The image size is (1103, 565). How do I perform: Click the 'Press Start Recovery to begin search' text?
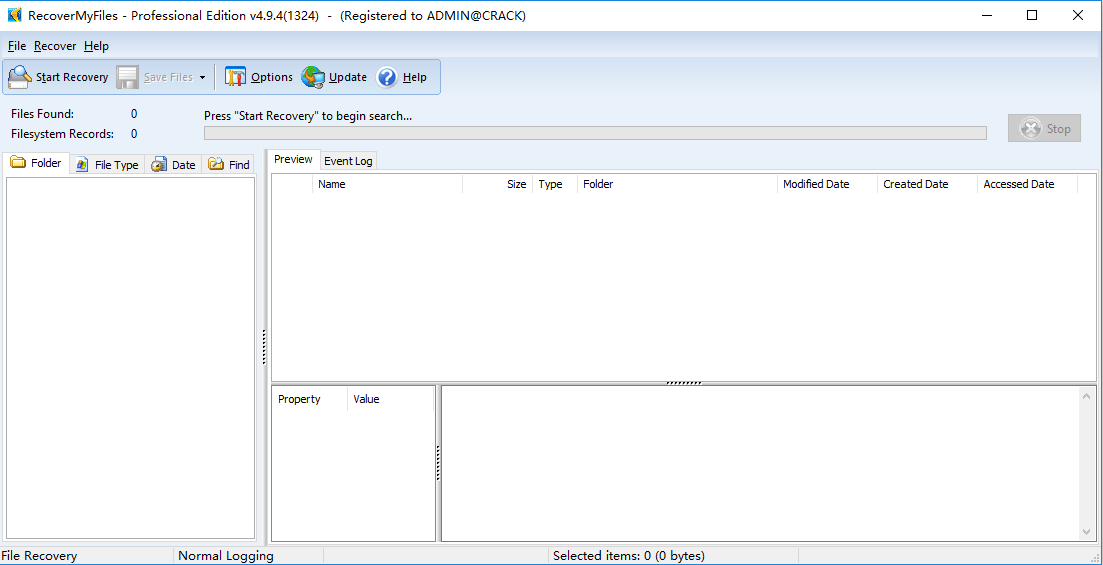[x=308, y=116]
